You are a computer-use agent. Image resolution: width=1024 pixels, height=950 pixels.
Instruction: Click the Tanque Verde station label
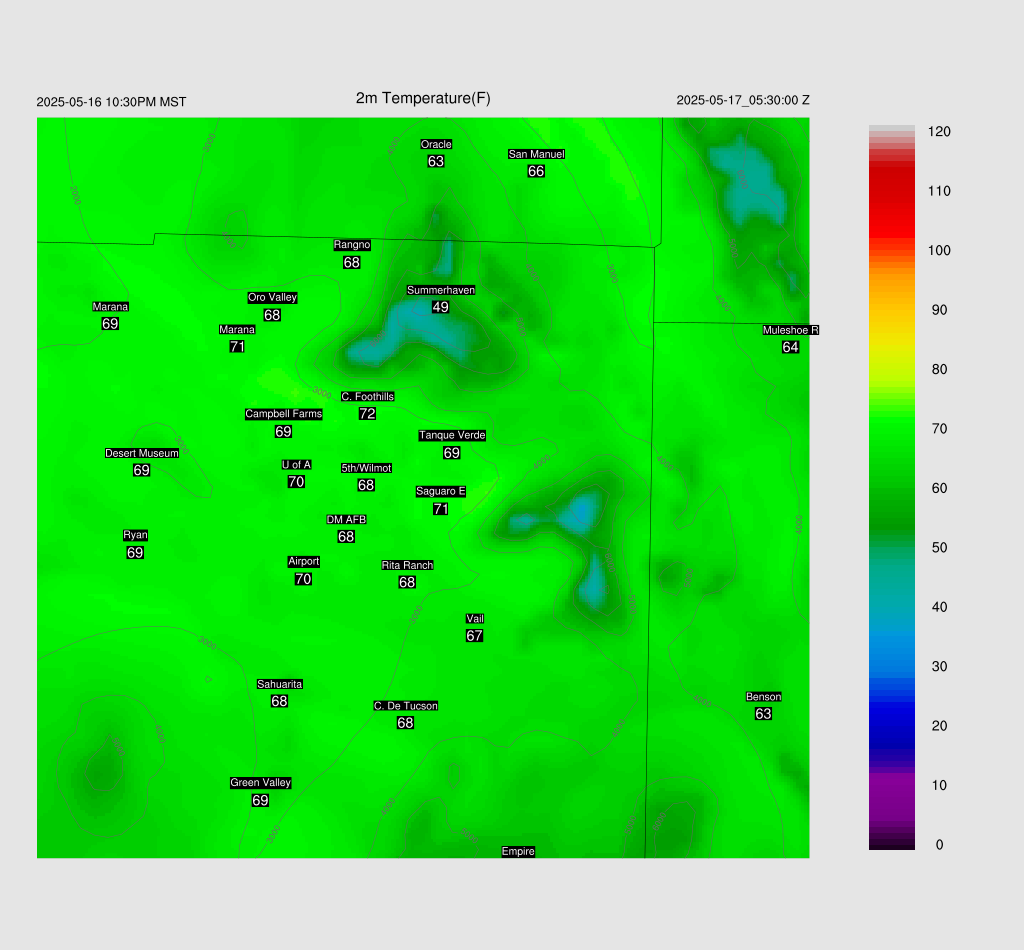click(x=452, y=435)
